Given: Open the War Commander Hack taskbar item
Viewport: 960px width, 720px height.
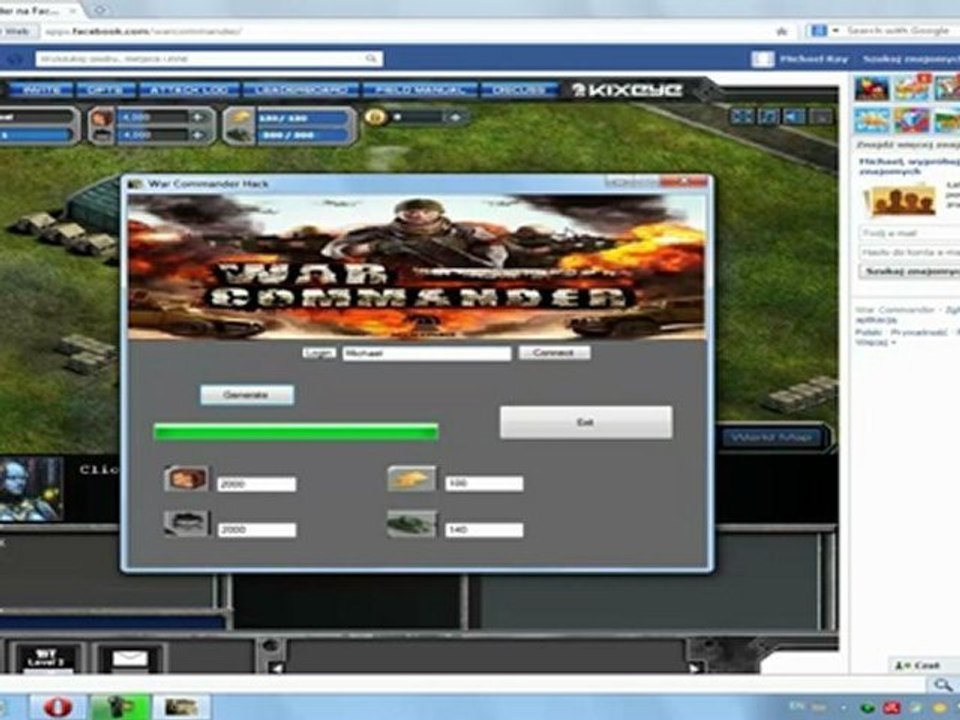Looking at the screenshot, I should (x=181, y=707).
